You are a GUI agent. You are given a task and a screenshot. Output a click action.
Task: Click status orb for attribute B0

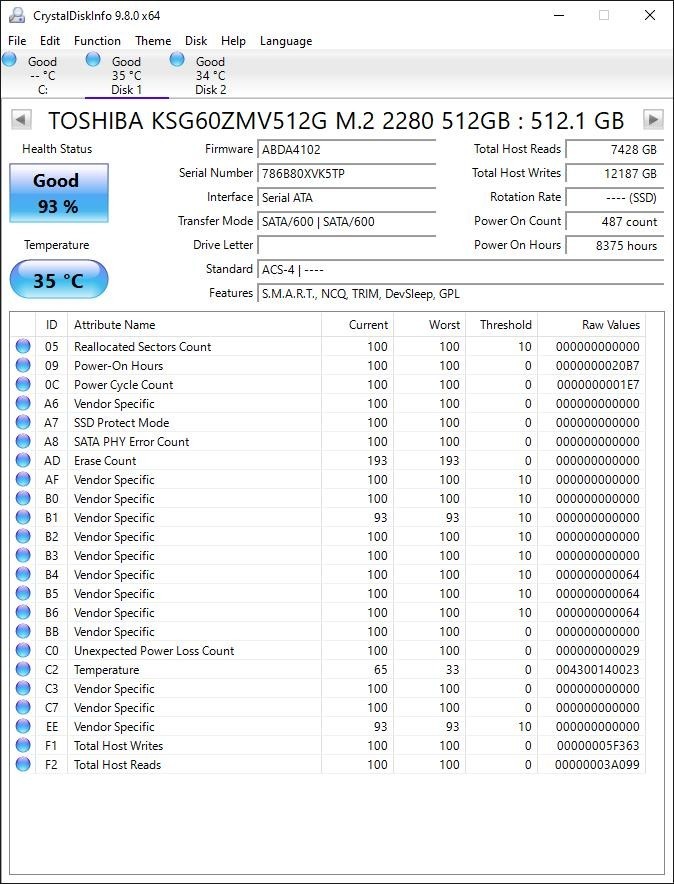tap(23, 498)
